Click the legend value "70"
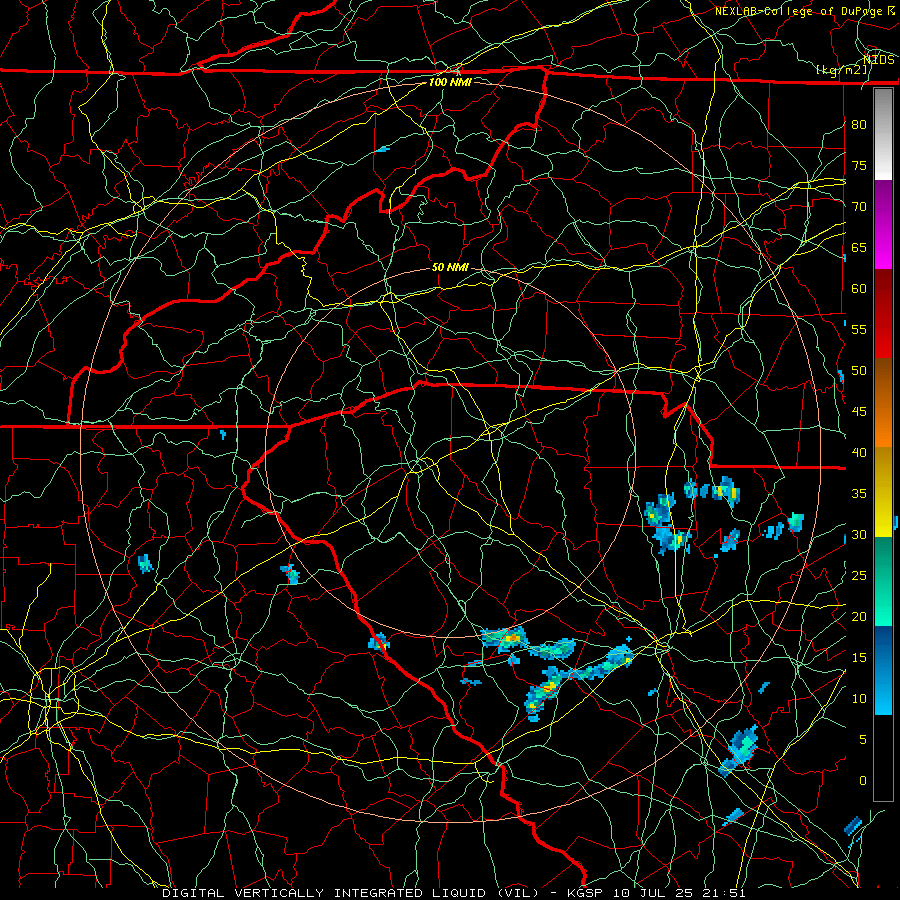The image size is (900, 900). [x=859, y=207]
